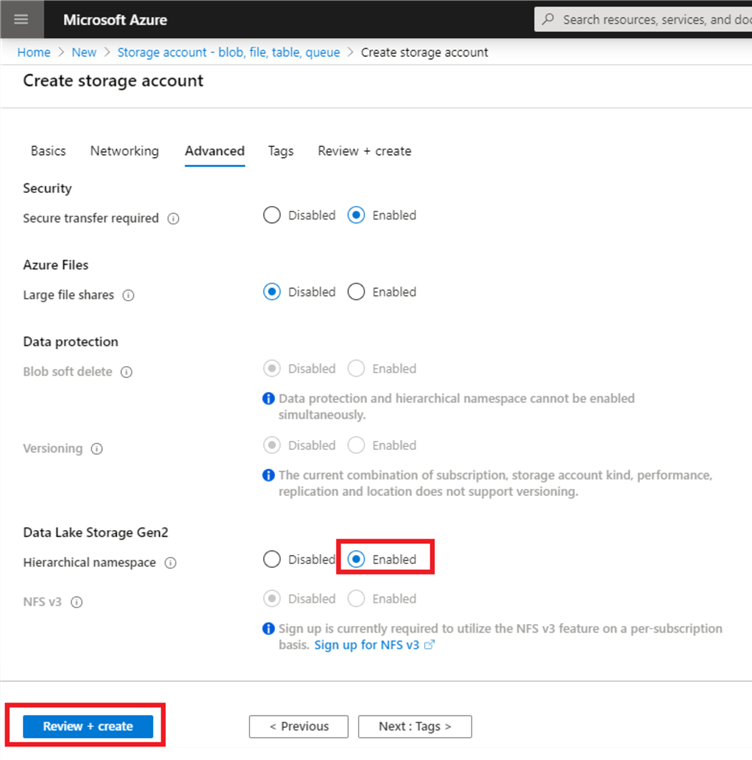Go back with the Previous button
752x760 pixels.
[x=299, y=726]
